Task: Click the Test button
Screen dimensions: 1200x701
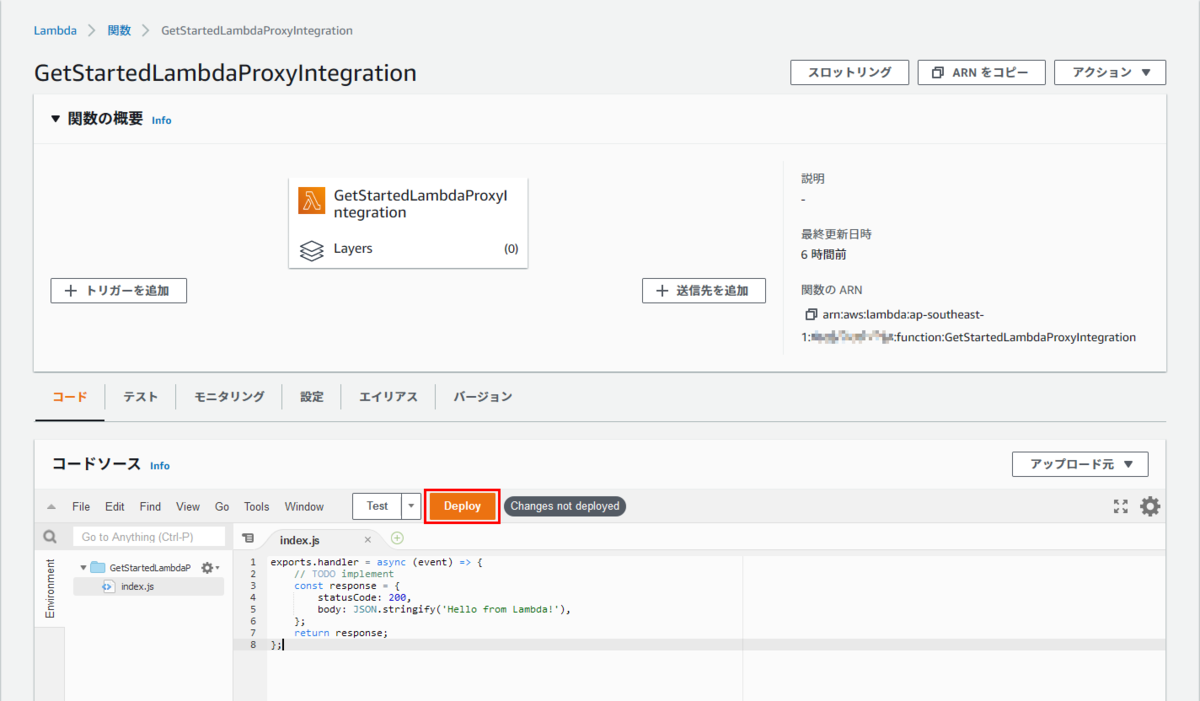Action: click(377, 506)
